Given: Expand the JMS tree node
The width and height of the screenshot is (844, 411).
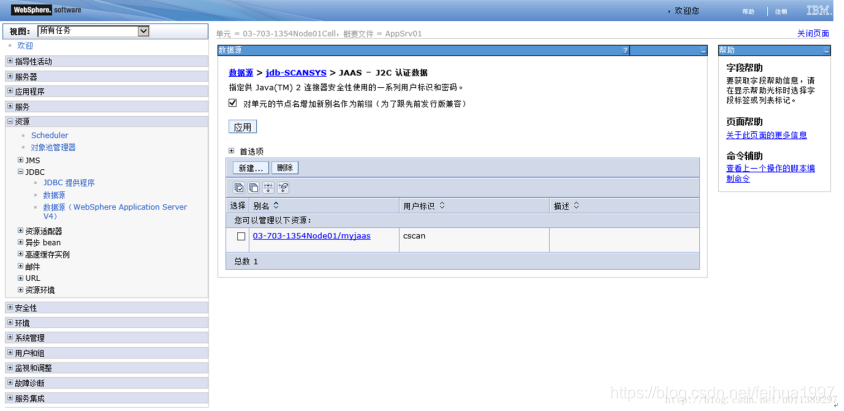Looking at the screenshot, I should pos(21,160).
